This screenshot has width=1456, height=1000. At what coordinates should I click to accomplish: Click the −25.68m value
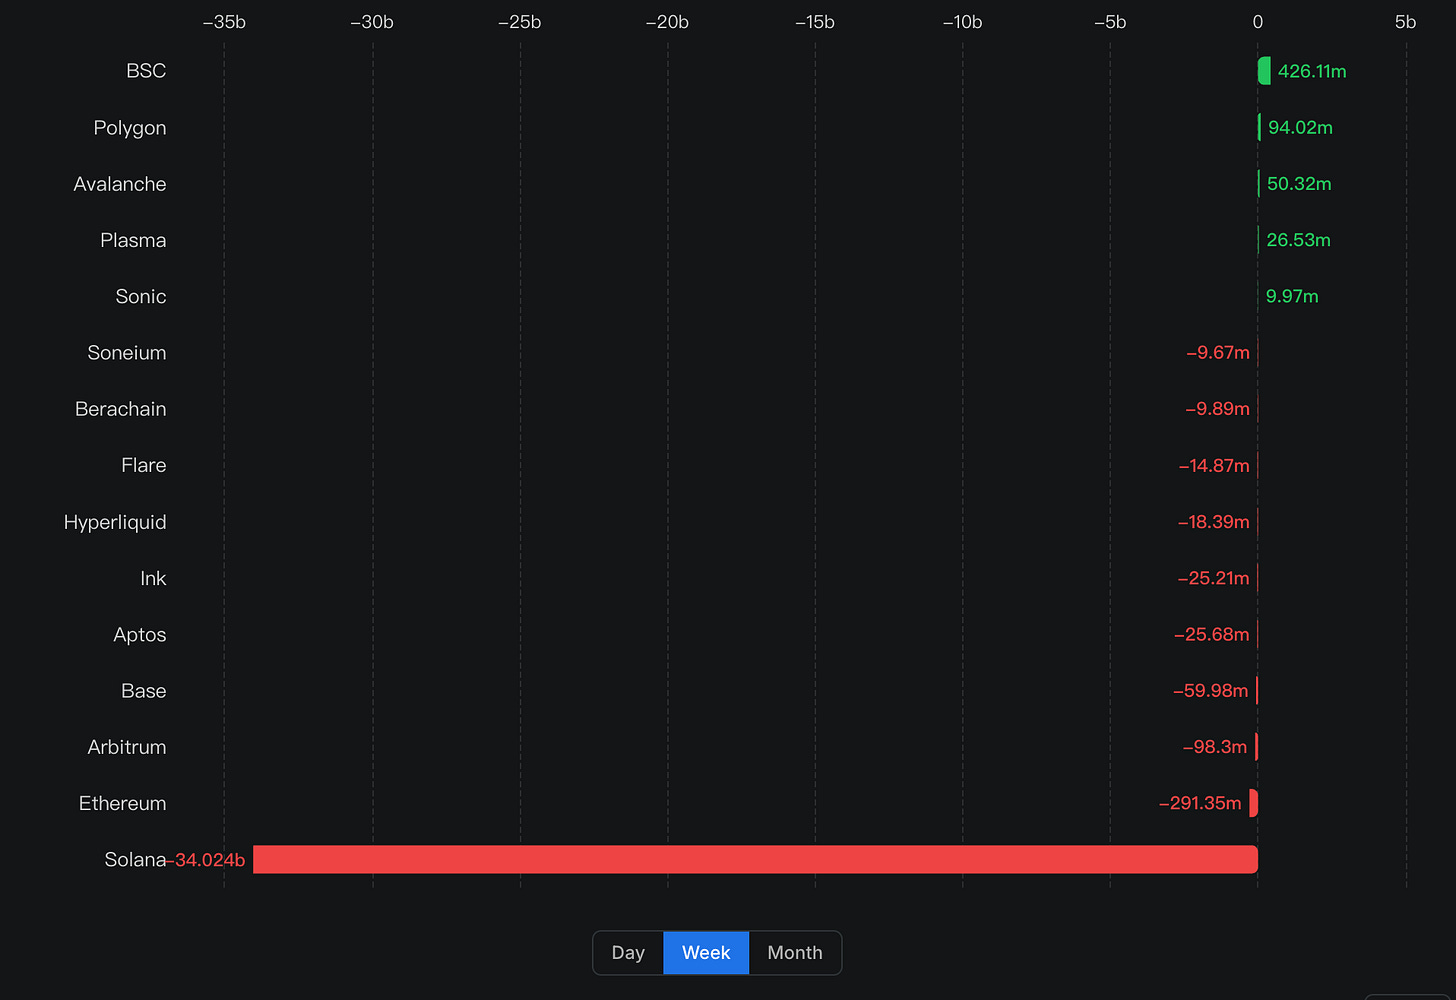[x=1212, y=635]
